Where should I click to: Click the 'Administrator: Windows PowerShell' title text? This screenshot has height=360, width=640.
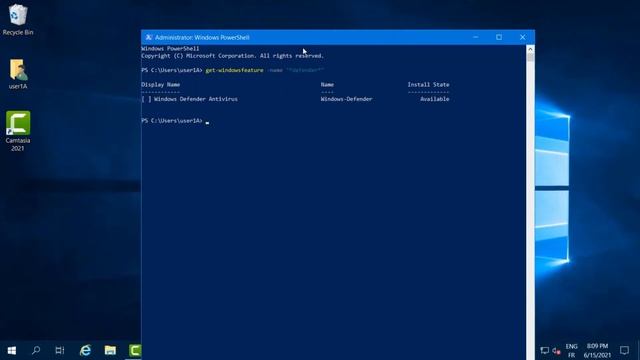(202, 37)
